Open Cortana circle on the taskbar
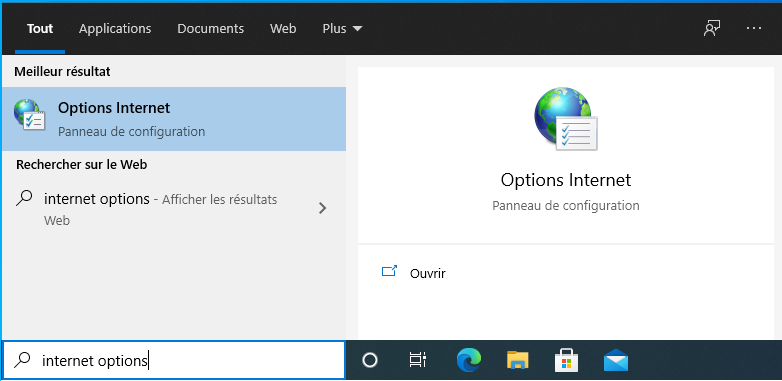 coord(370,360)
